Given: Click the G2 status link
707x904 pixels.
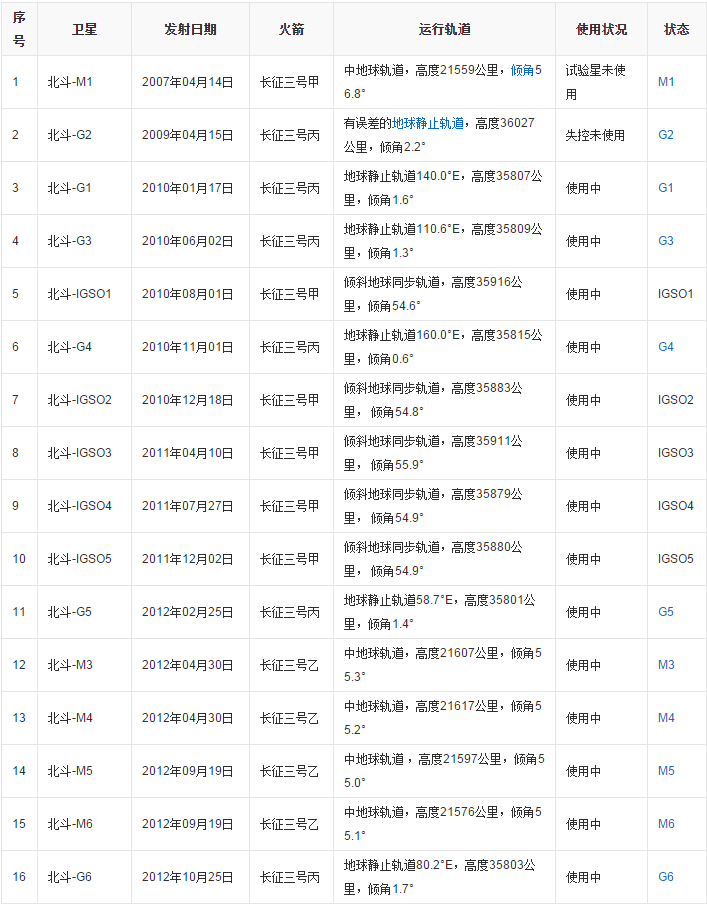Looking at the screenshot, I should click(x=666, y=135).
